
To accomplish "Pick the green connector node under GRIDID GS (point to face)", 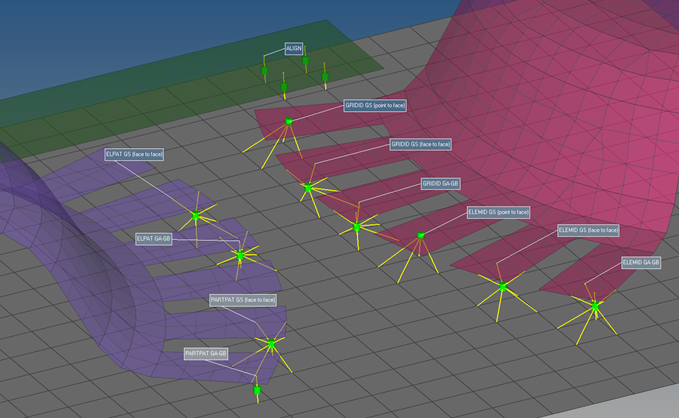I will (x=289, y=121).
